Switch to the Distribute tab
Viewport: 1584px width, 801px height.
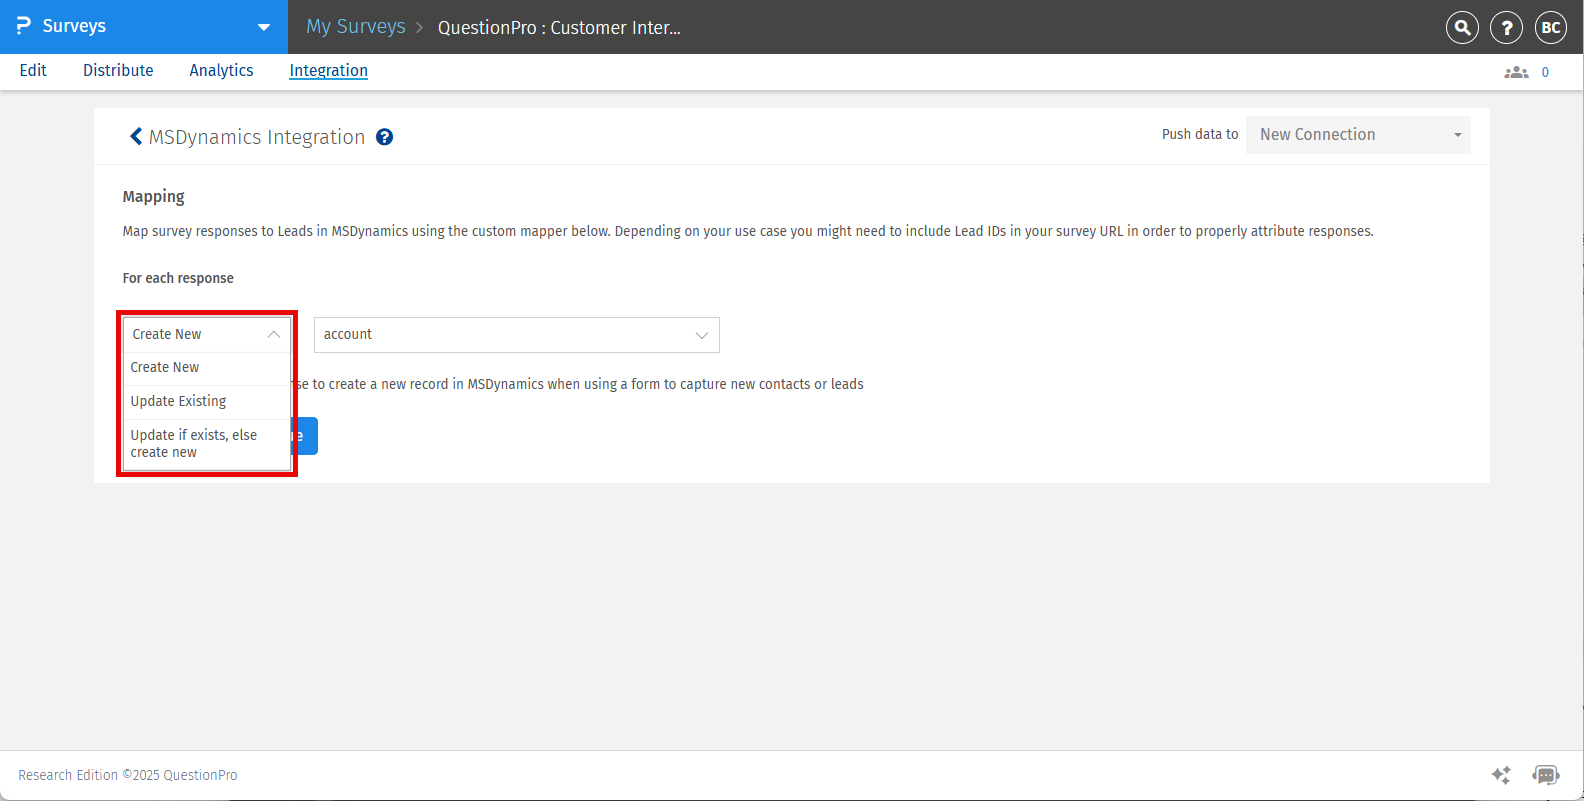click(118, 70)
